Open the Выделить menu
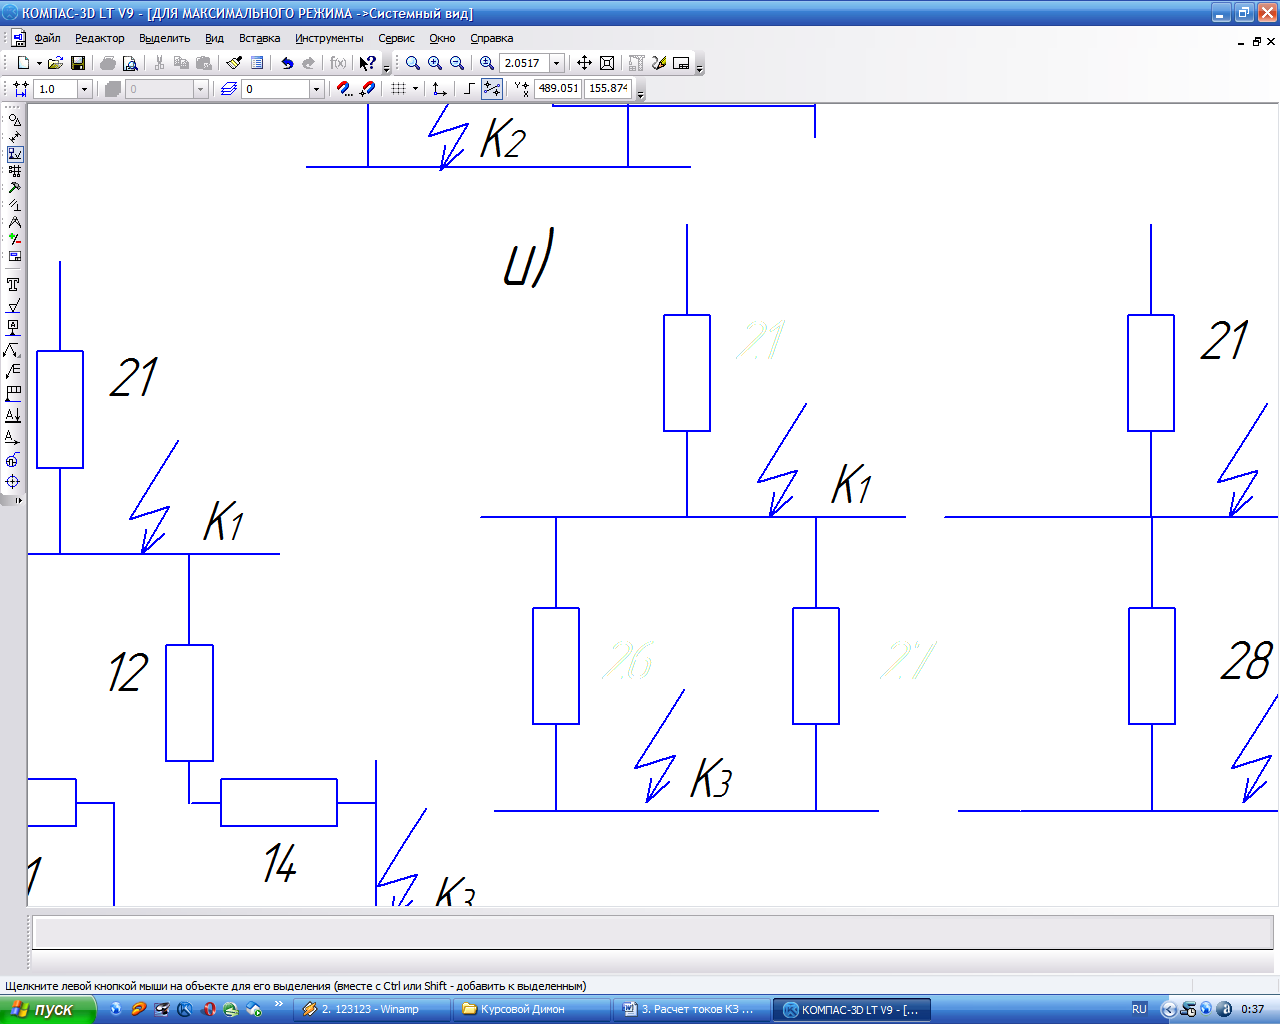1280x1024 pixels. 165,38
